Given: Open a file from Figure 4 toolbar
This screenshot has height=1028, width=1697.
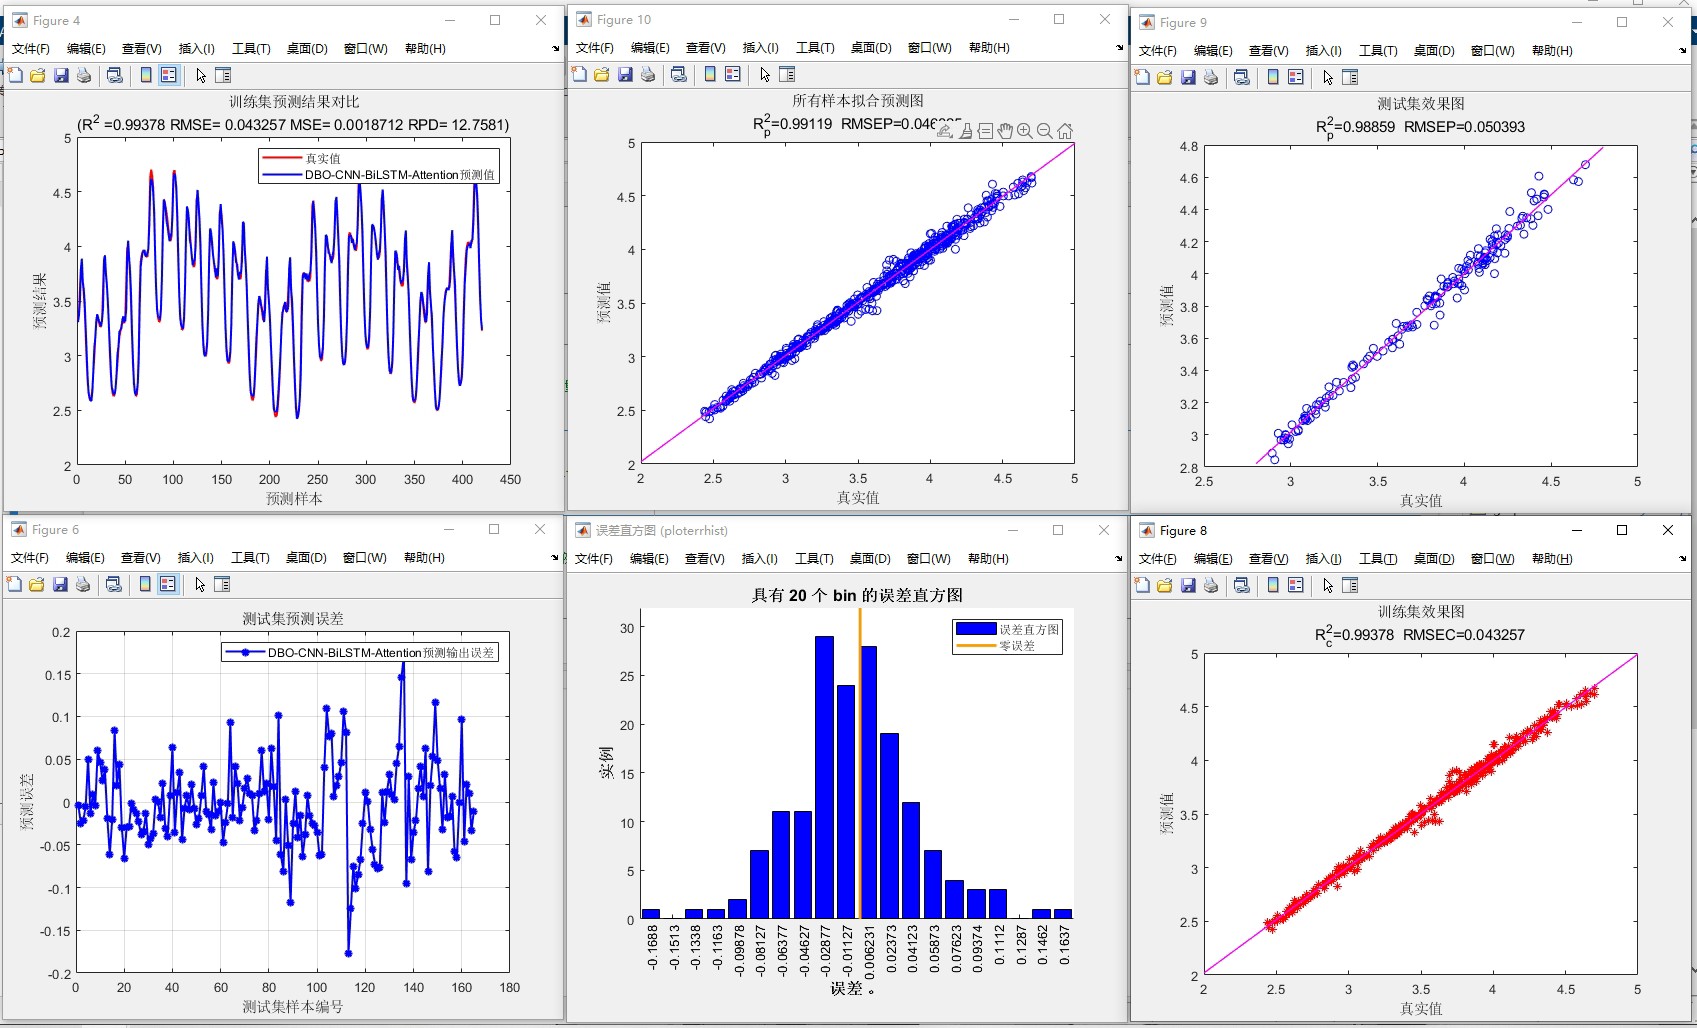Looking at the screenshot, I should (x=38, y=75).
